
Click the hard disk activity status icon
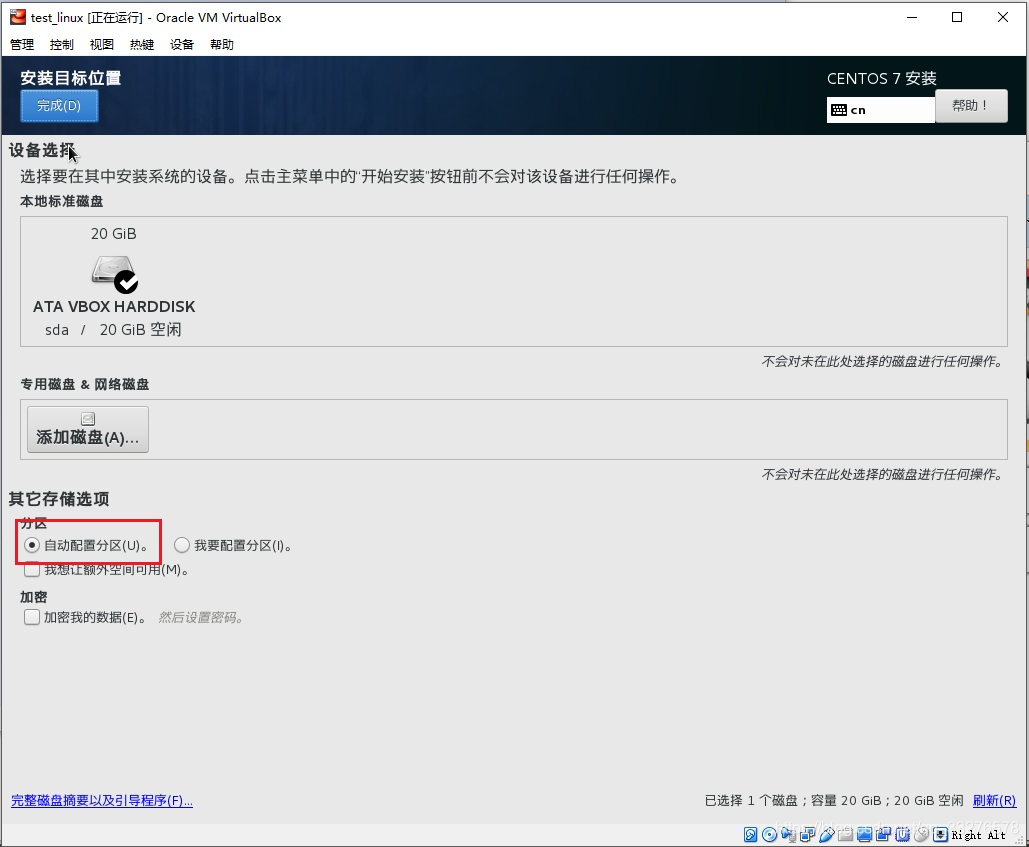[x=751, y=834]
